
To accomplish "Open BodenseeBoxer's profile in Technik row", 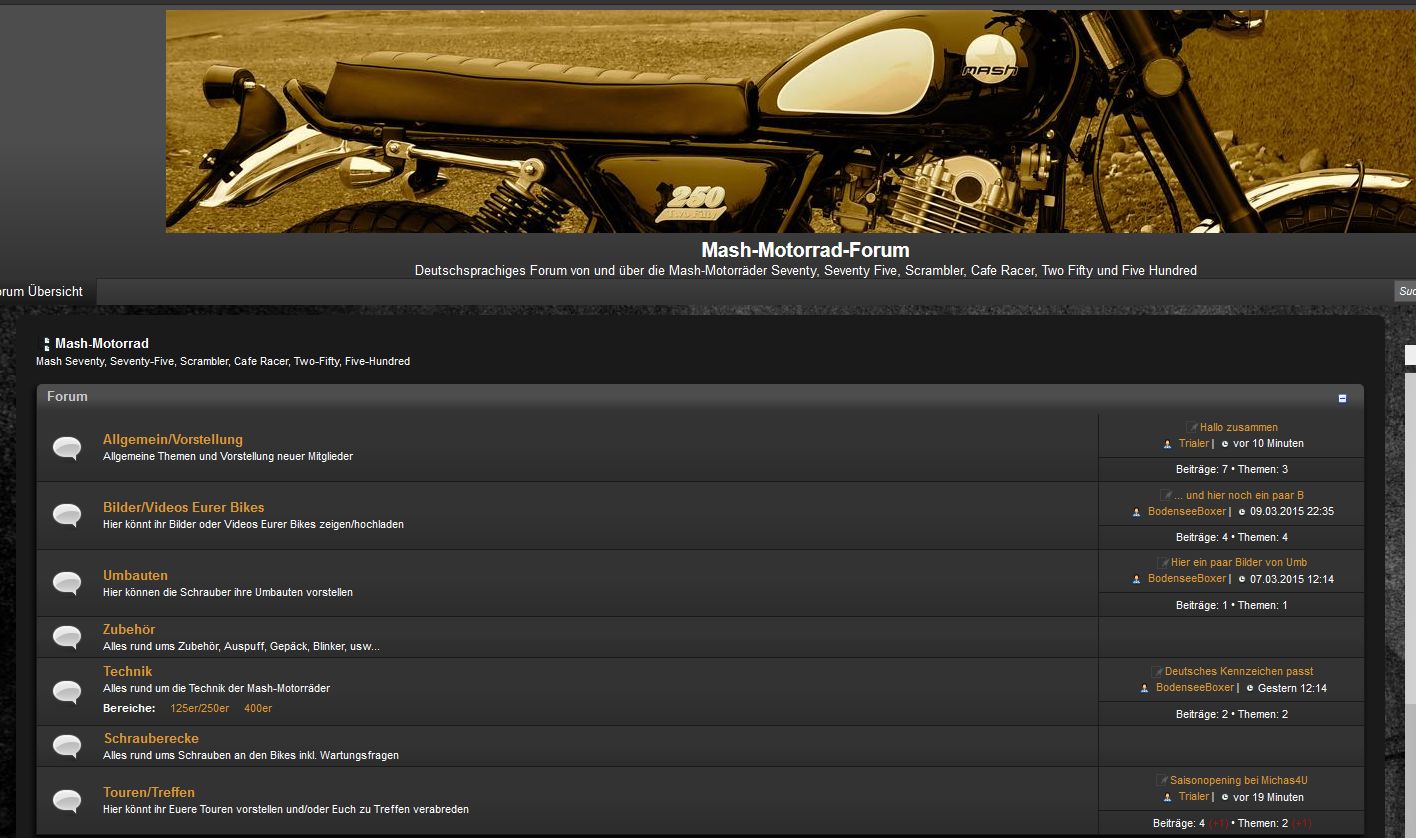I will (1195, 687).
